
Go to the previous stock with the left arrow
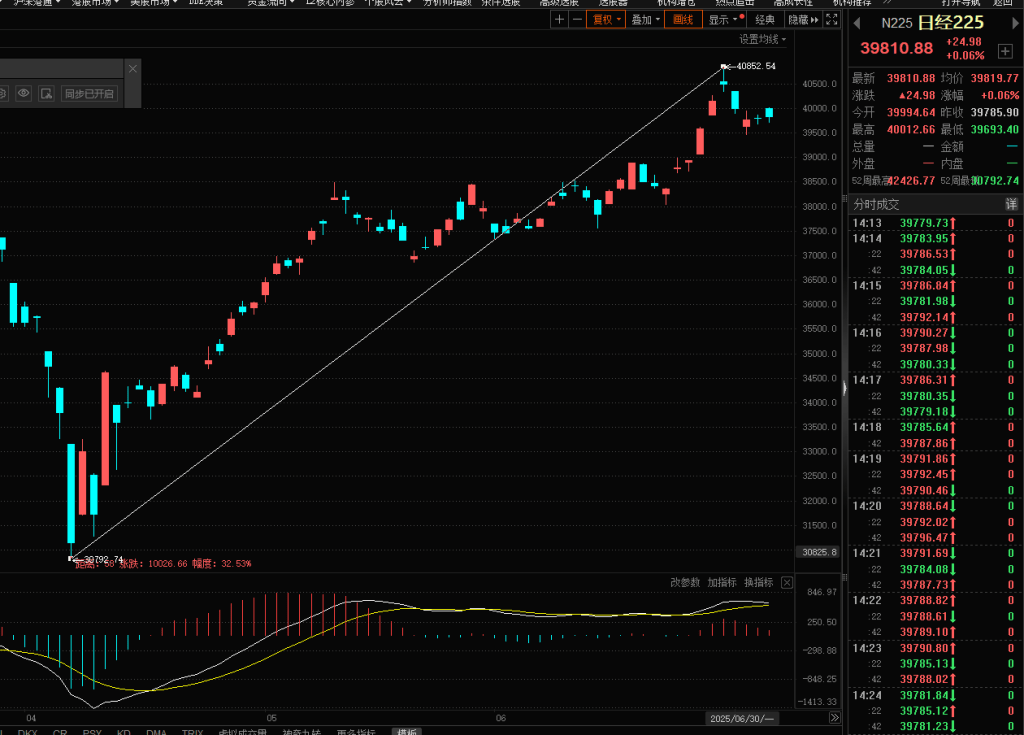[x=857, y=24]
